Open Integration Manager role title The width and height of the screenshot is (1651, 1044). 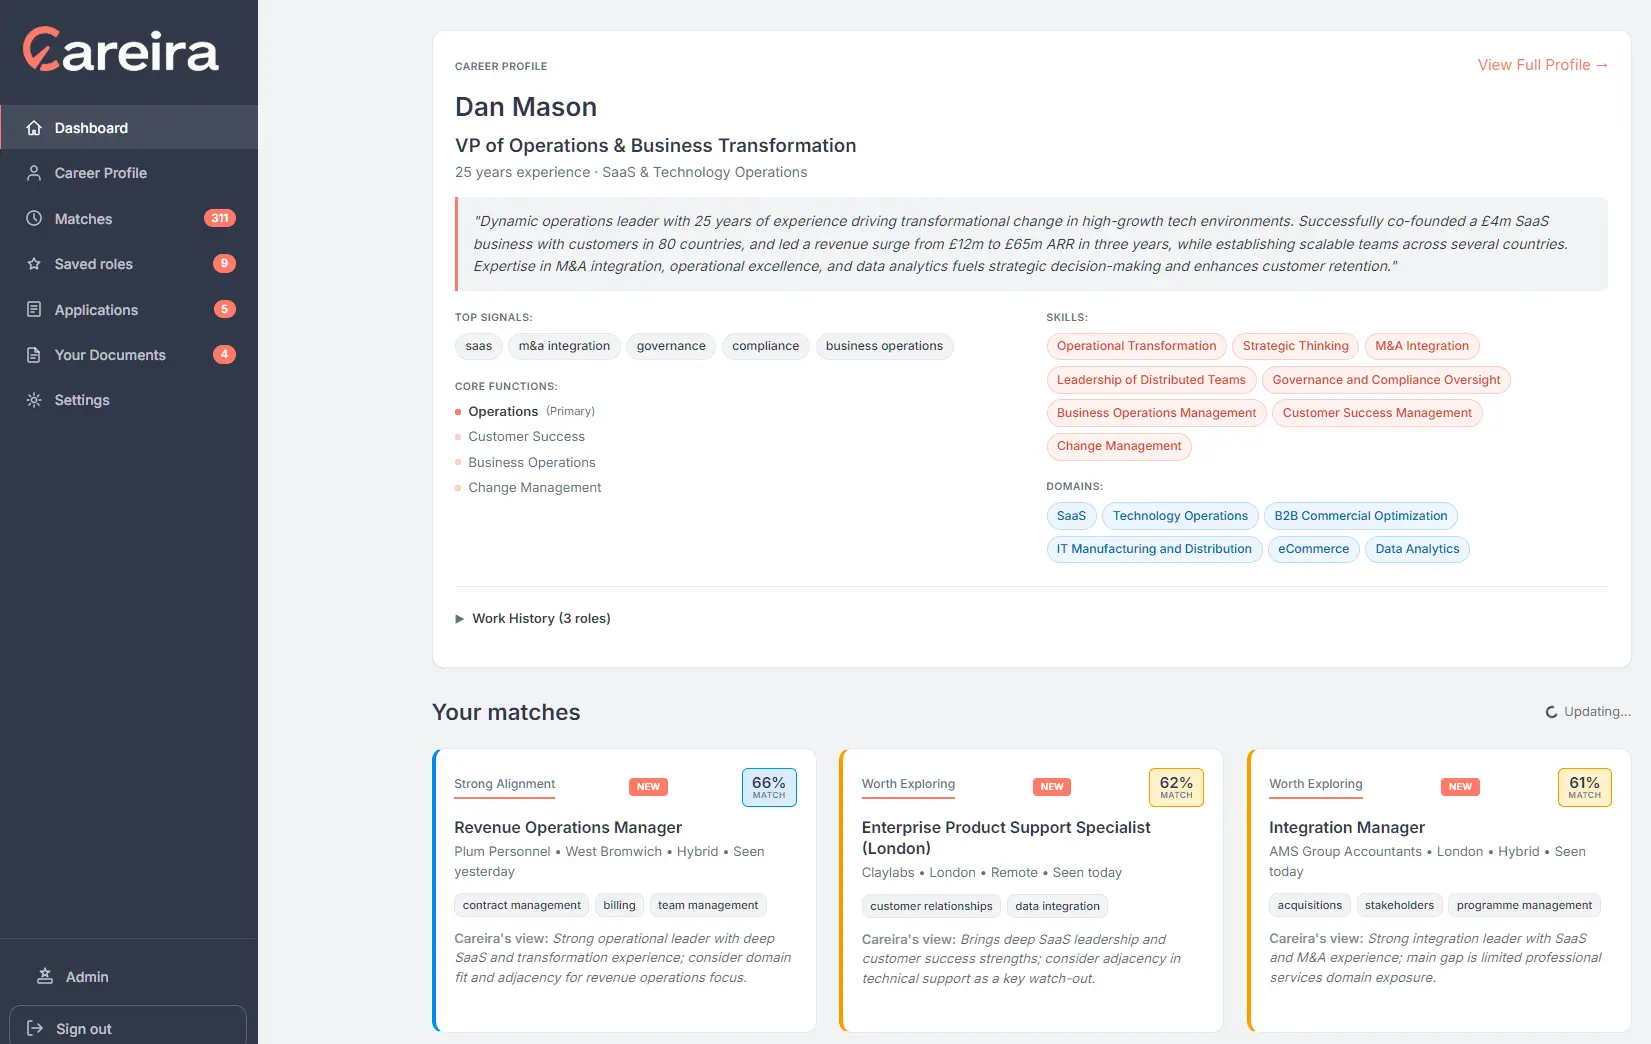[1346, 827]
